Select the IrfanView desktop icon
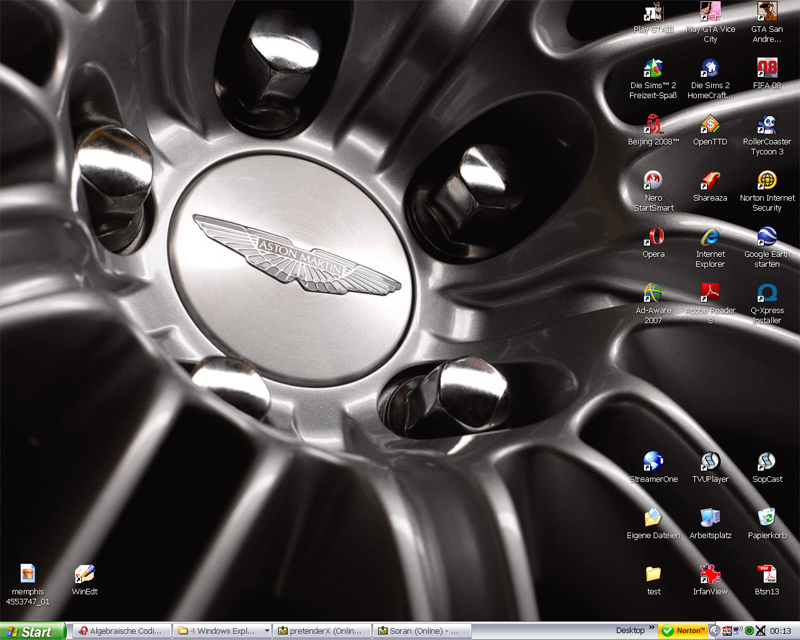800x640 pixels. 710,575
